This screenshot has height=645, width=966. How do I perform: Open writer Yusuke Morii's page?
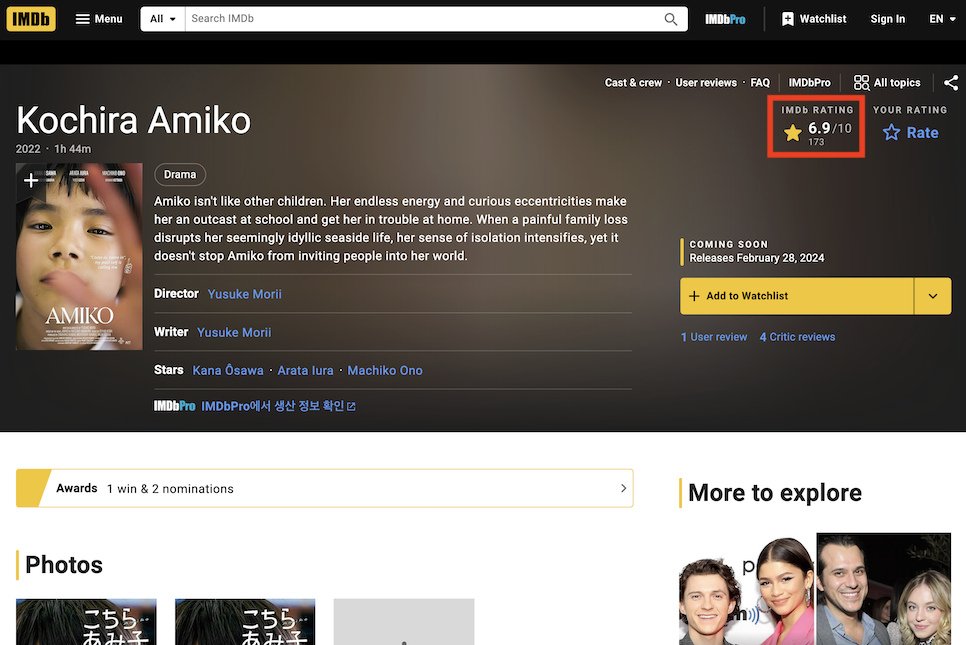(234, 333)
